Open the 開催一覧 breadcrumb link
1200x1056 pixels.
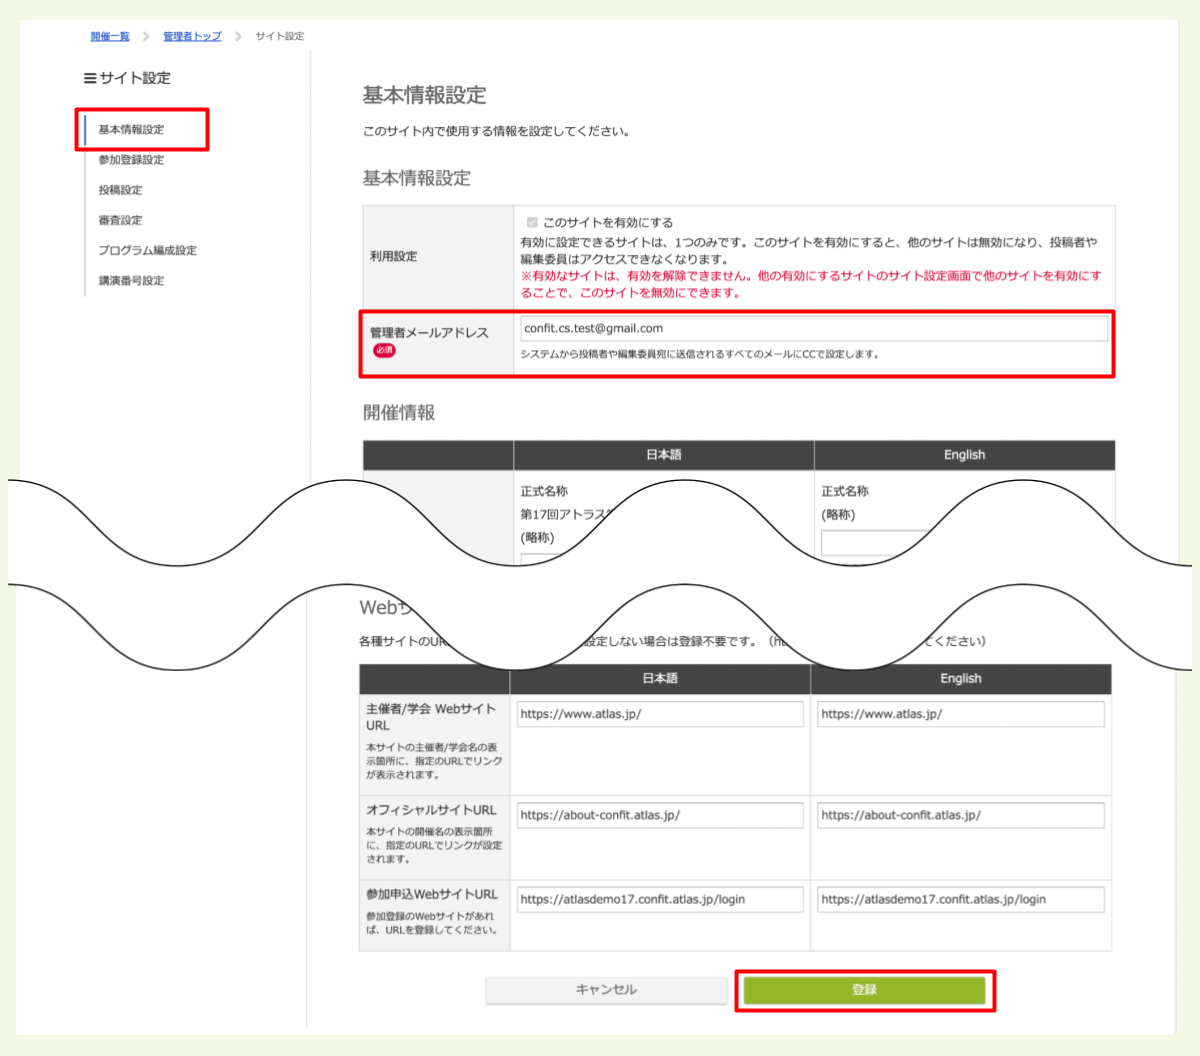(x=108, y=35)
